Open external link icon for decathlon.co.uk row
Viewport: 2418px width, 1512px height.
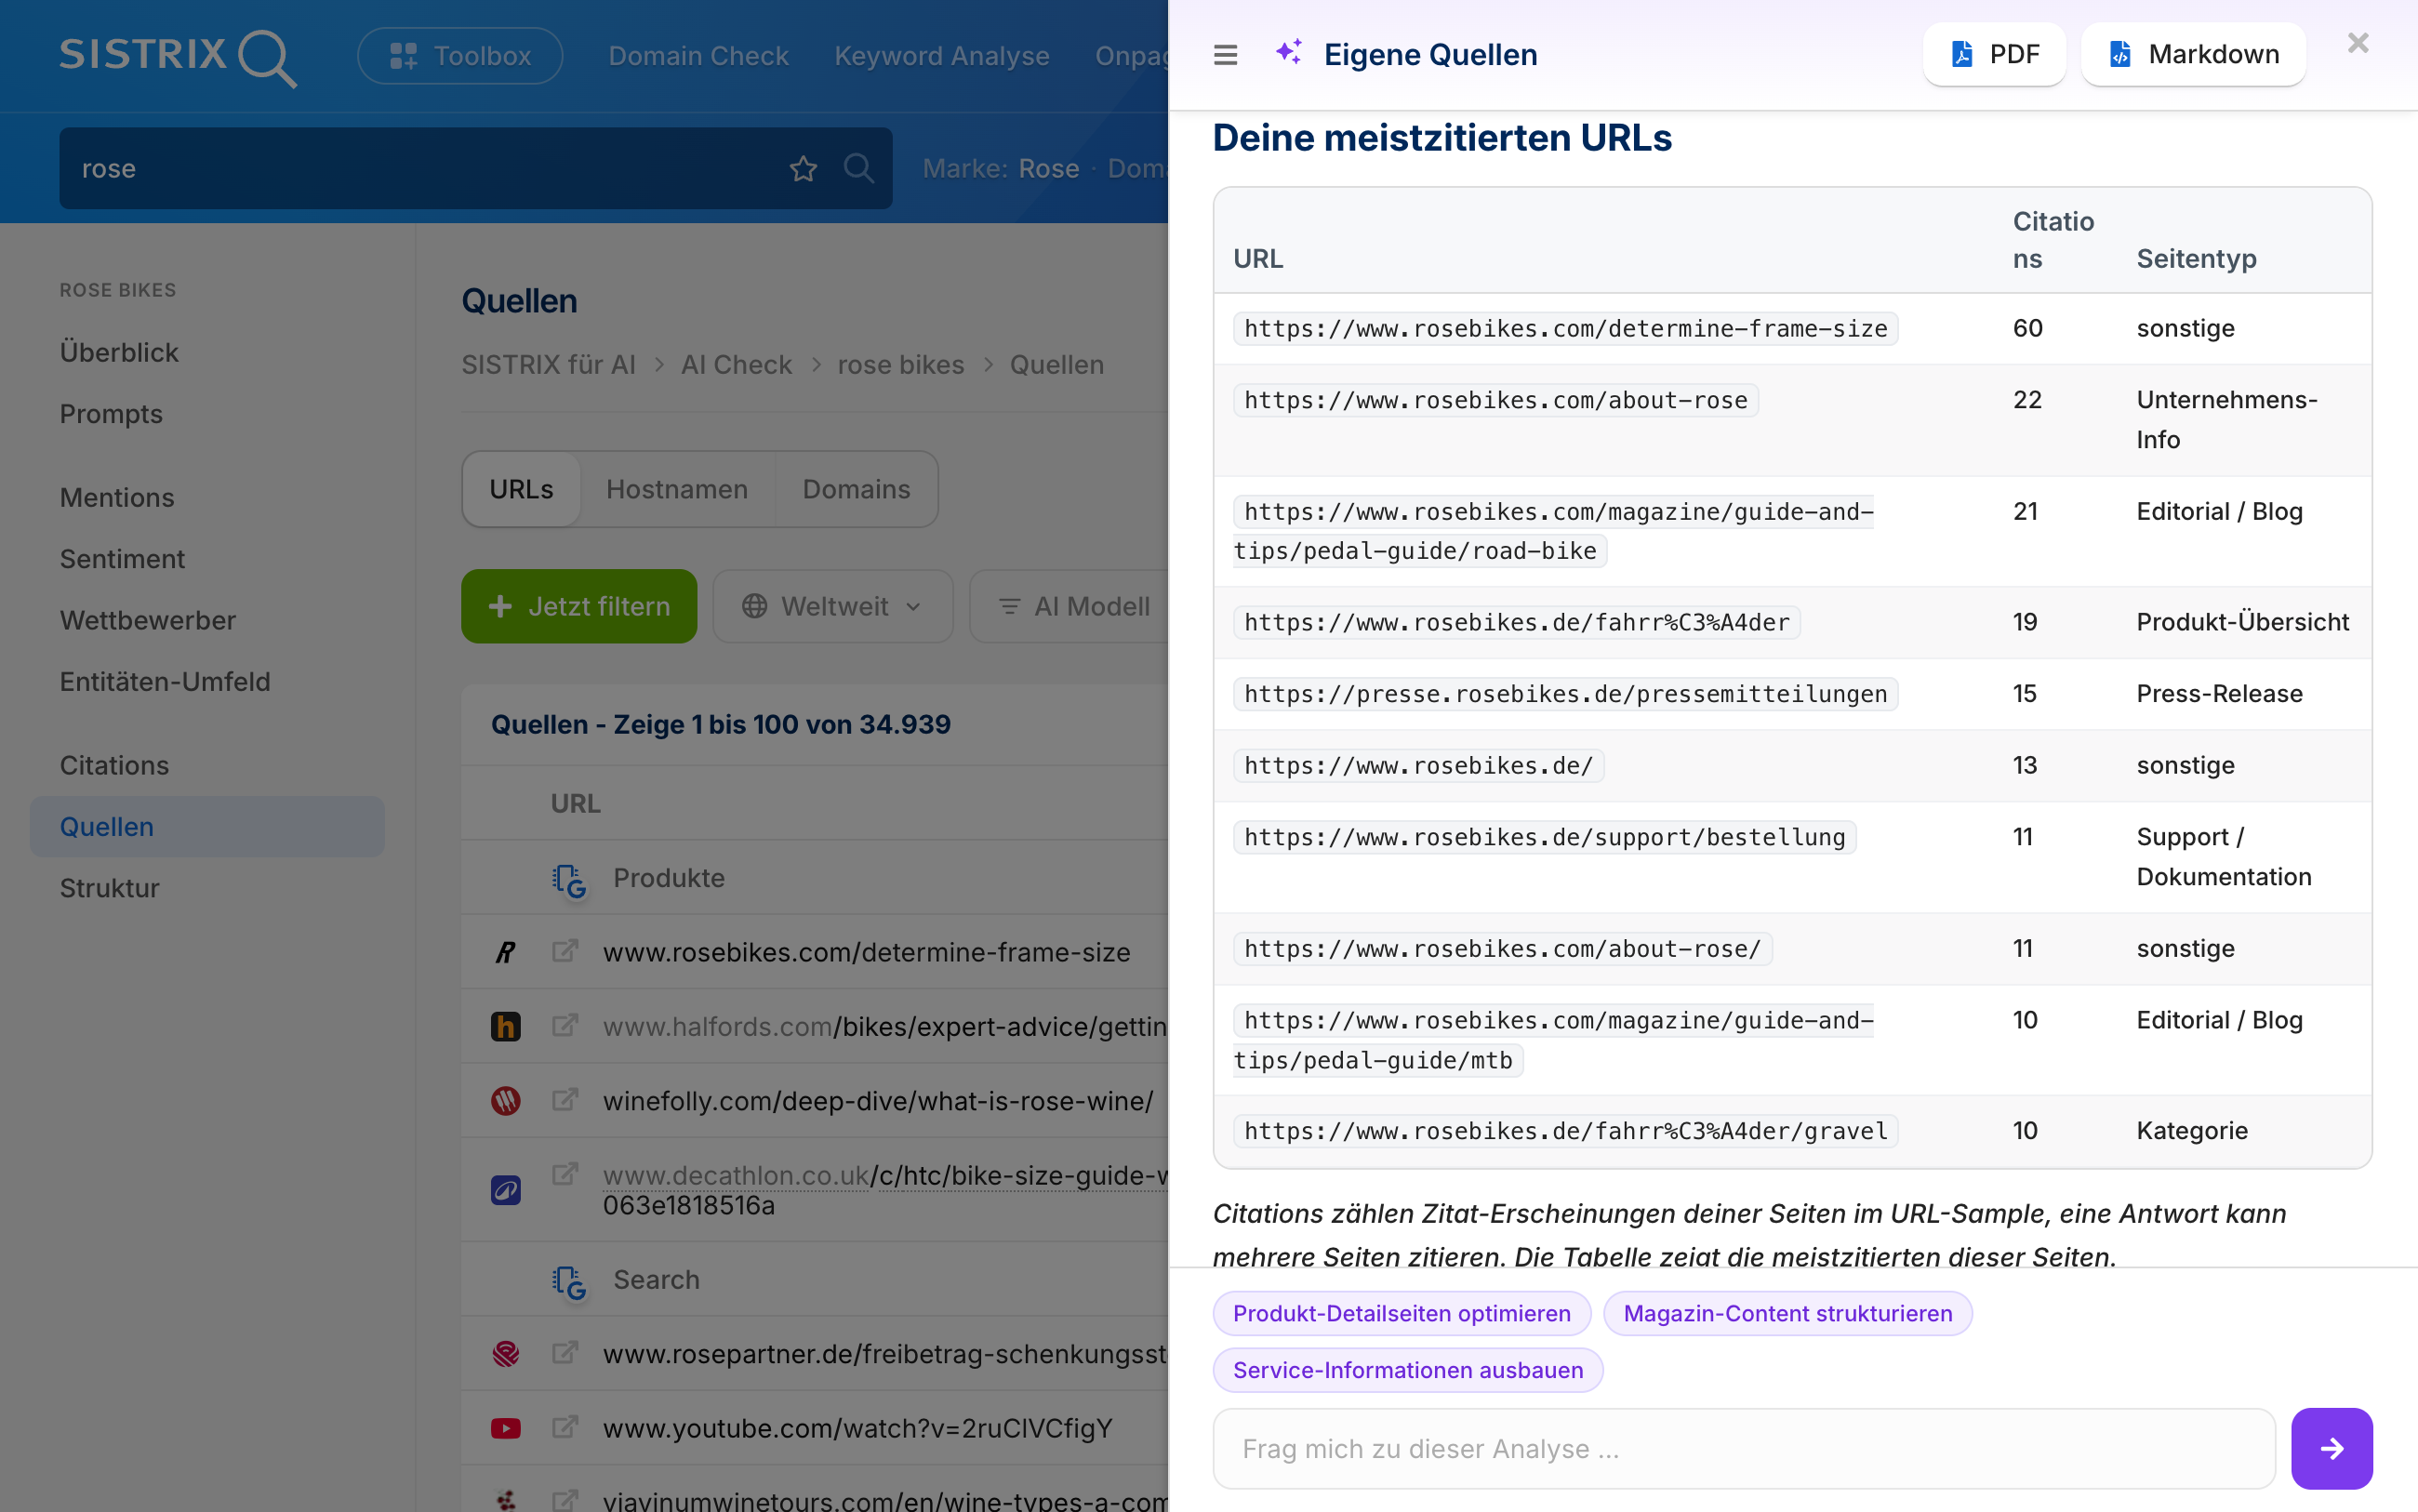565,1173
